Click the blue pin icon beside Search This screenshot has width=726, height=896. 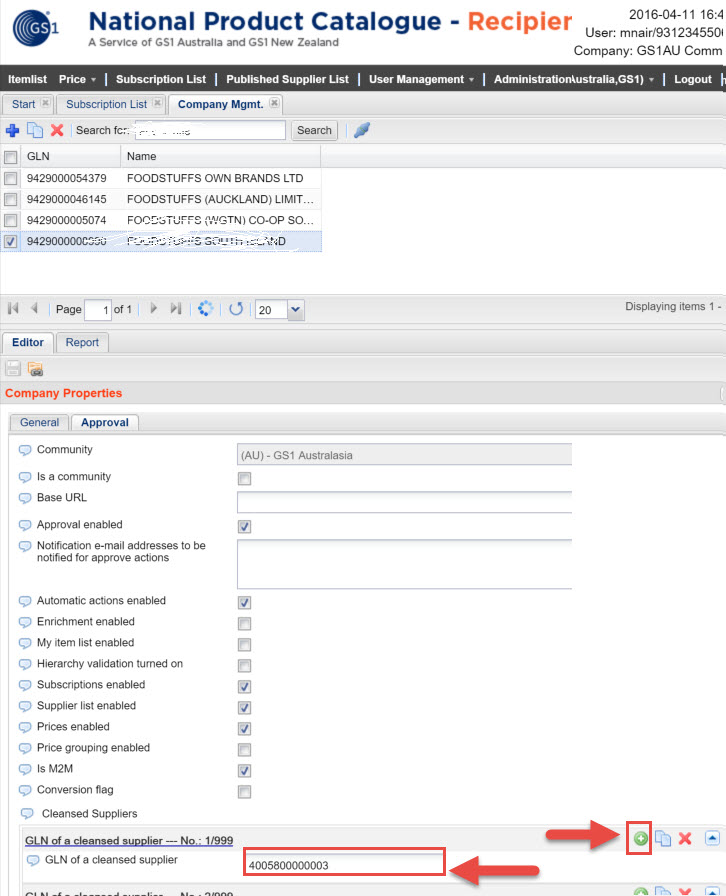(x=362, y=130)
